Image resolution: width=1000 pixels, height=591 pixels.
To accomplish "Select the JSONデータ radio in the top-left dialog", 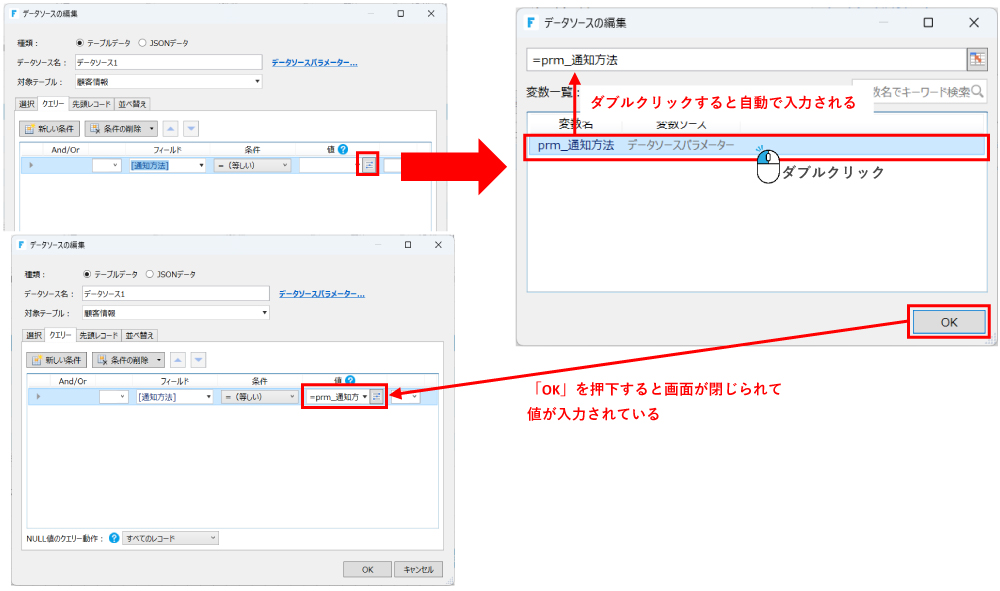I will pos(143,43).
